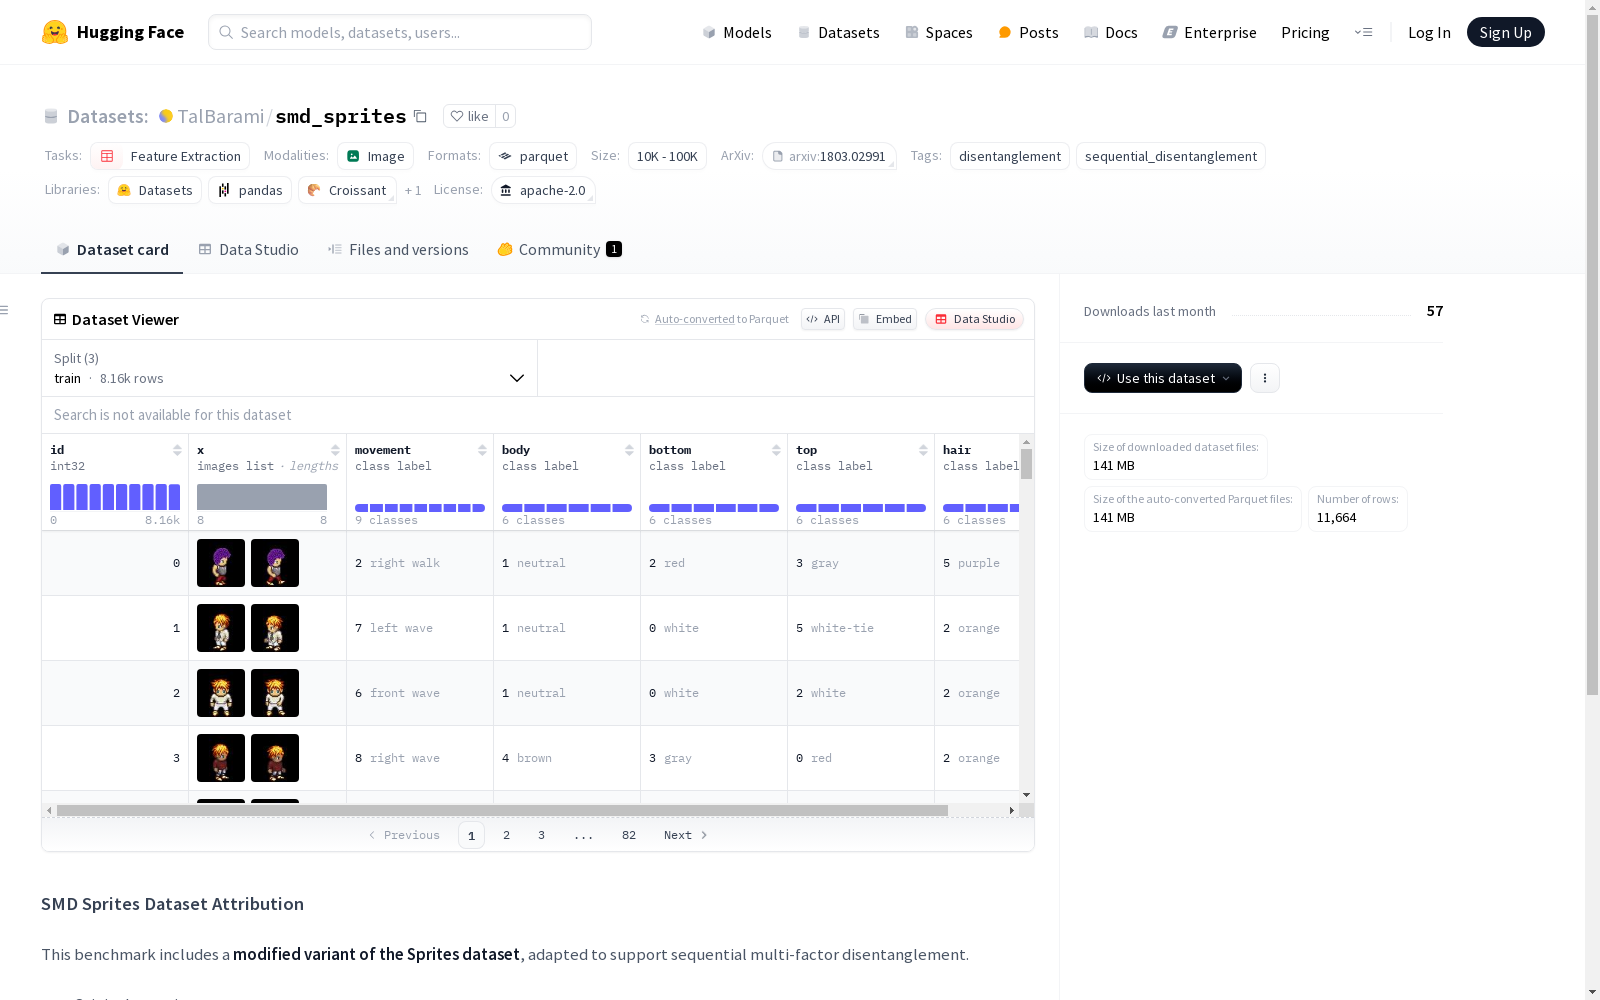
Task: Click the Log In link
Action: tap(1429, 32)
